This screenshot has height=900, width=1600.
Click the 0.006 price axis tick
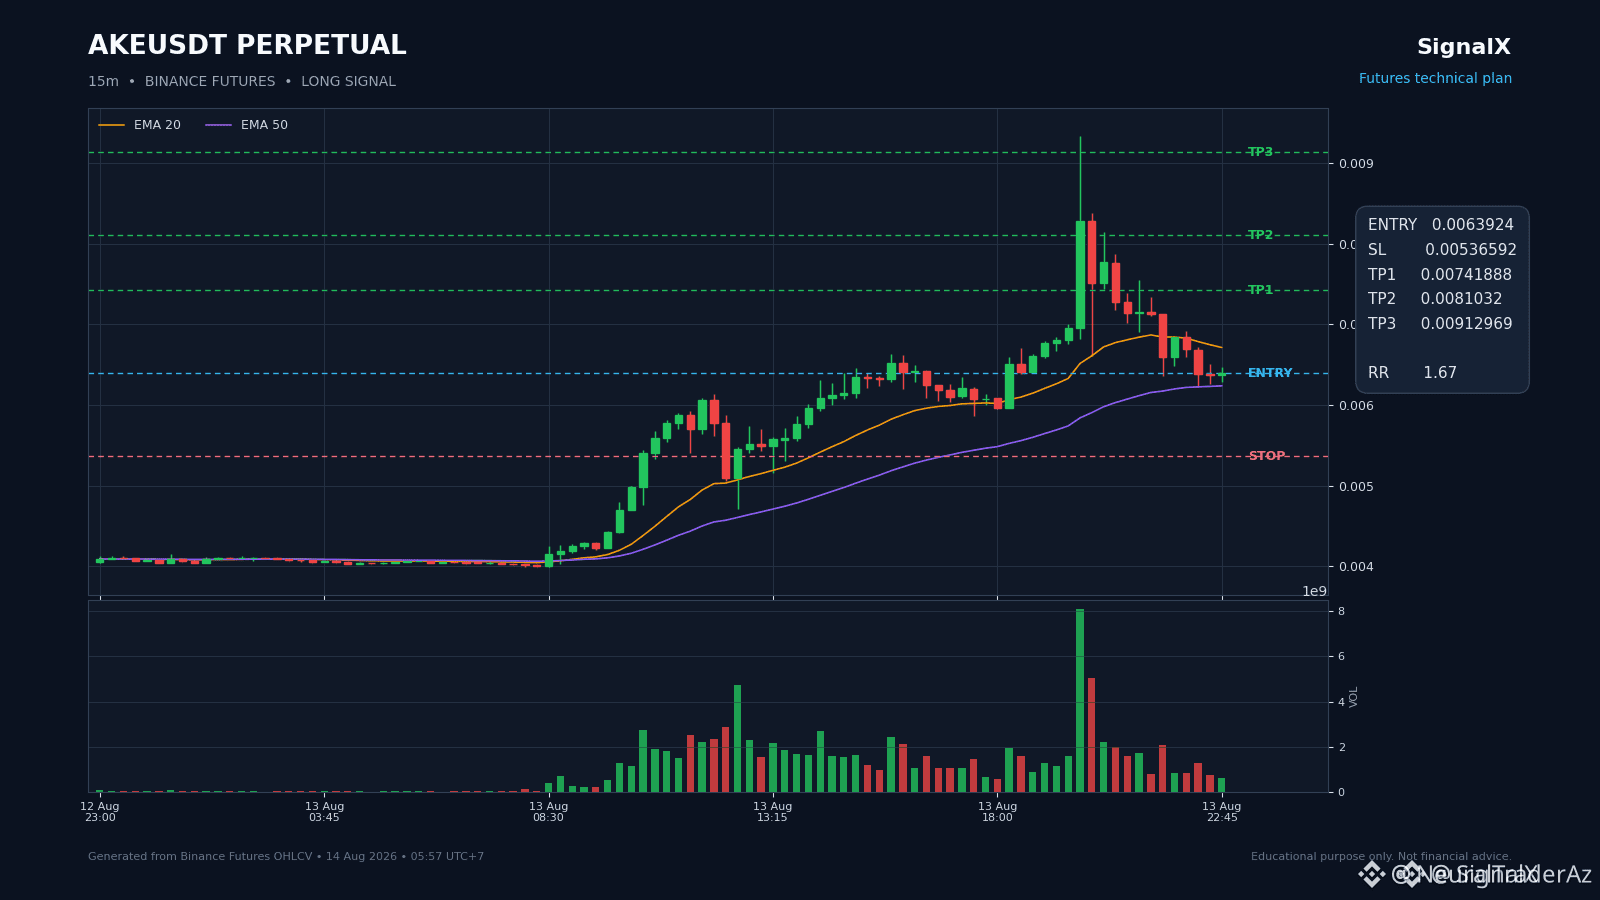point(1357,406)
